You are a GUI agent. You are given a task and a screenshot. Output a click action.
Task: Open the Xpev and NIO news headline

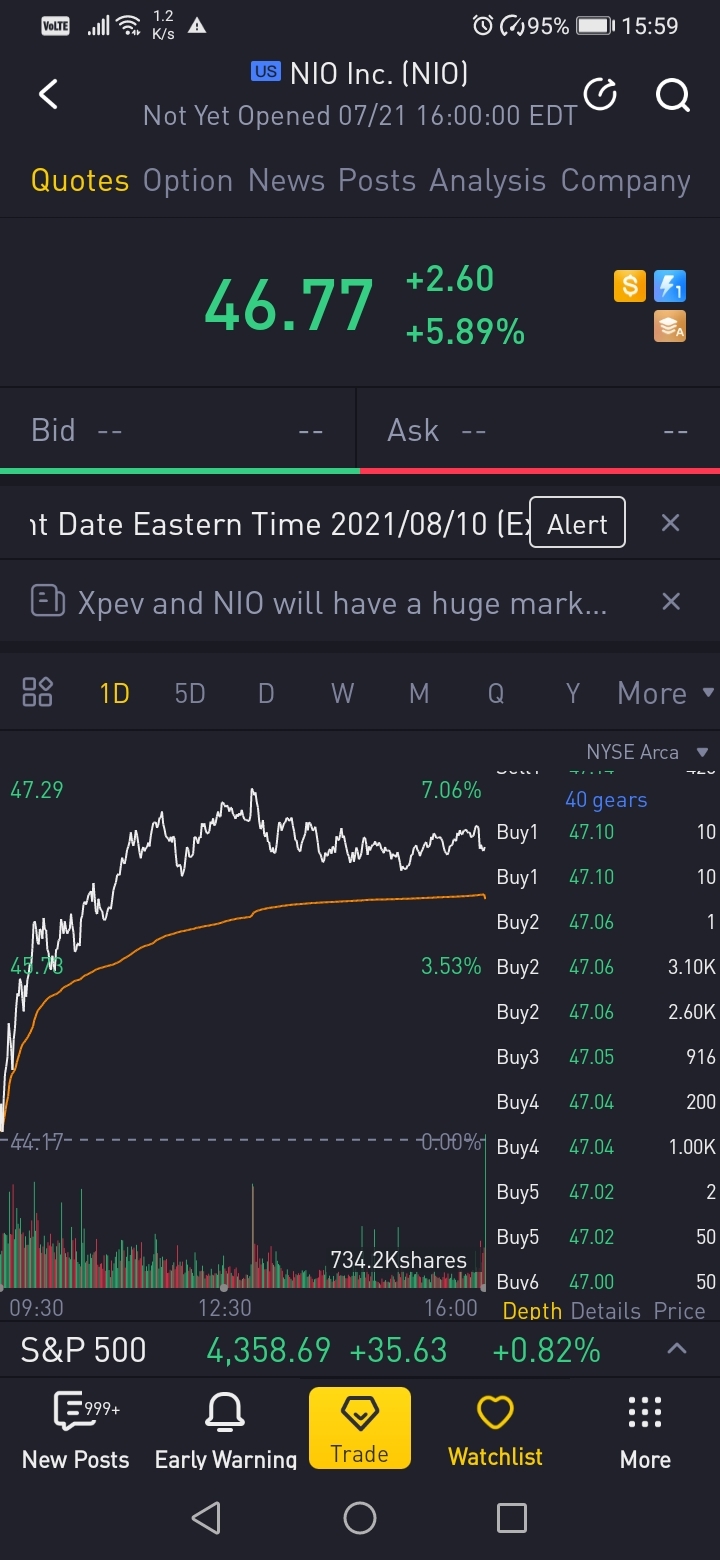(x=342, y=603)
